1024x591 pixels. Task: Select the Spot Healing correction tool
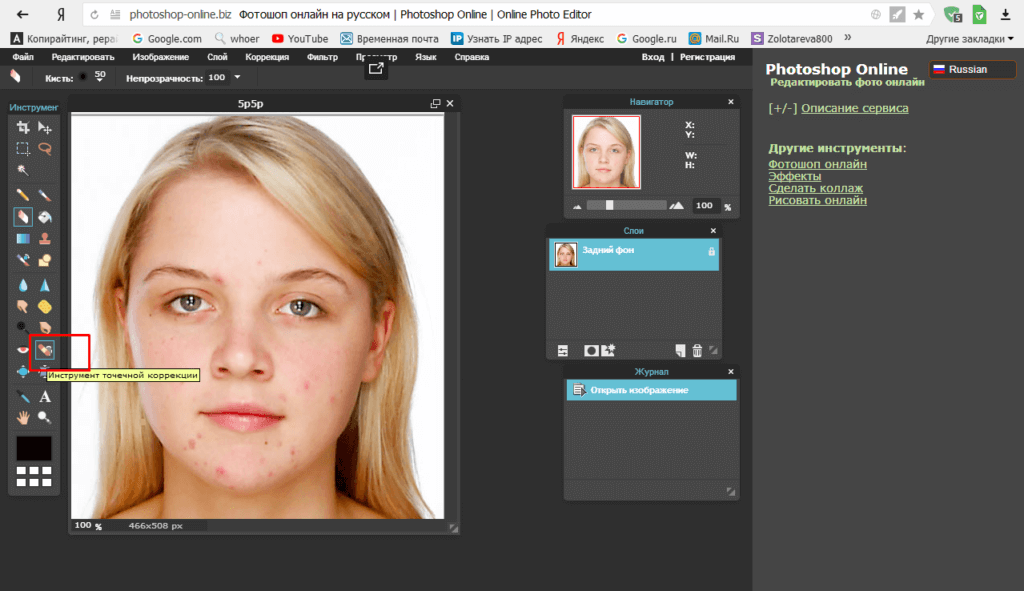[45, 349]
